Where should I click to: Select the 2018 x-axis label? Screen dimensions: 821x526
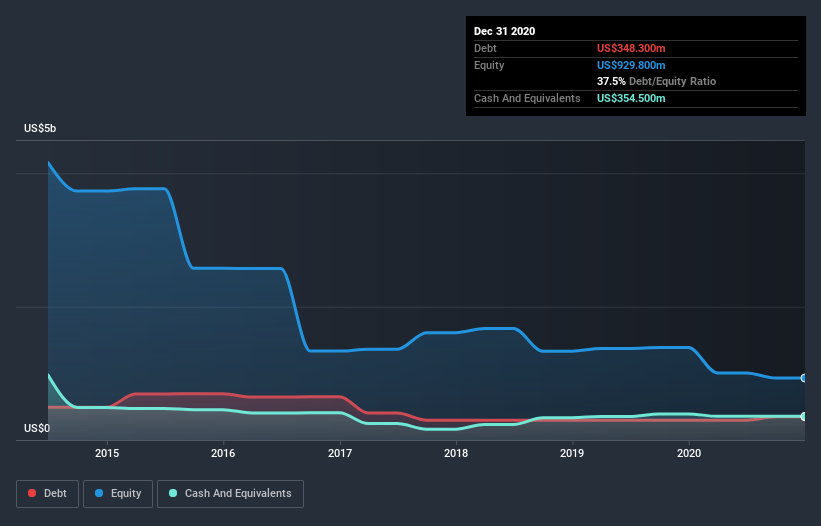[x=456, y=453]
